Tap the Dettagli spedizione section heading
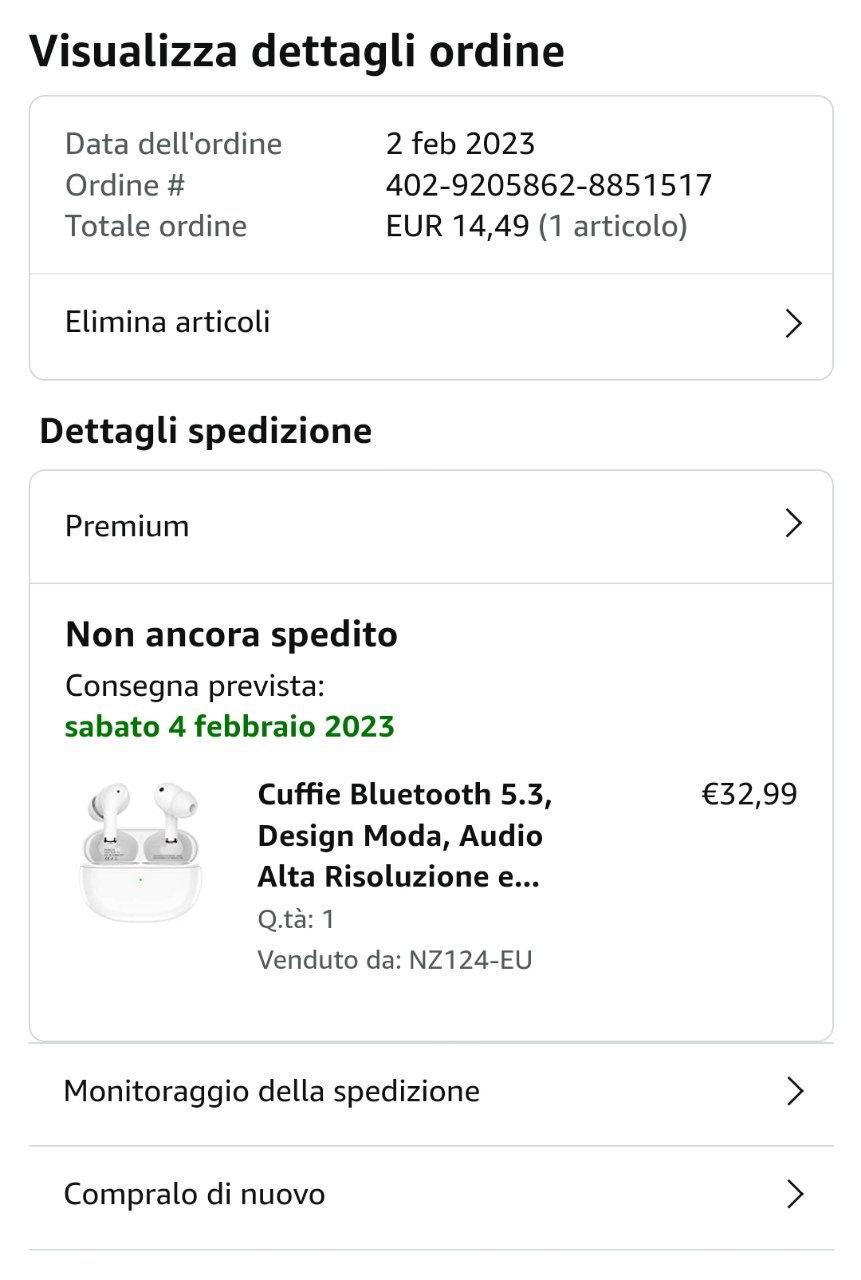This screenshot has width=861, height=1280. (205, 432)
